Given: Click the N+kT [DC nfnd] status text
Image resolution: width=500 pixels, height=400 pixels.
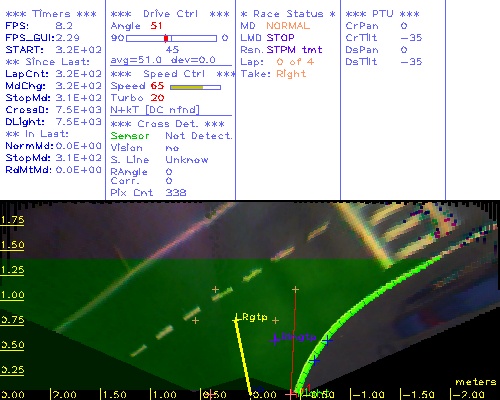Looking at the screenshot, I should tap(155, 110).
